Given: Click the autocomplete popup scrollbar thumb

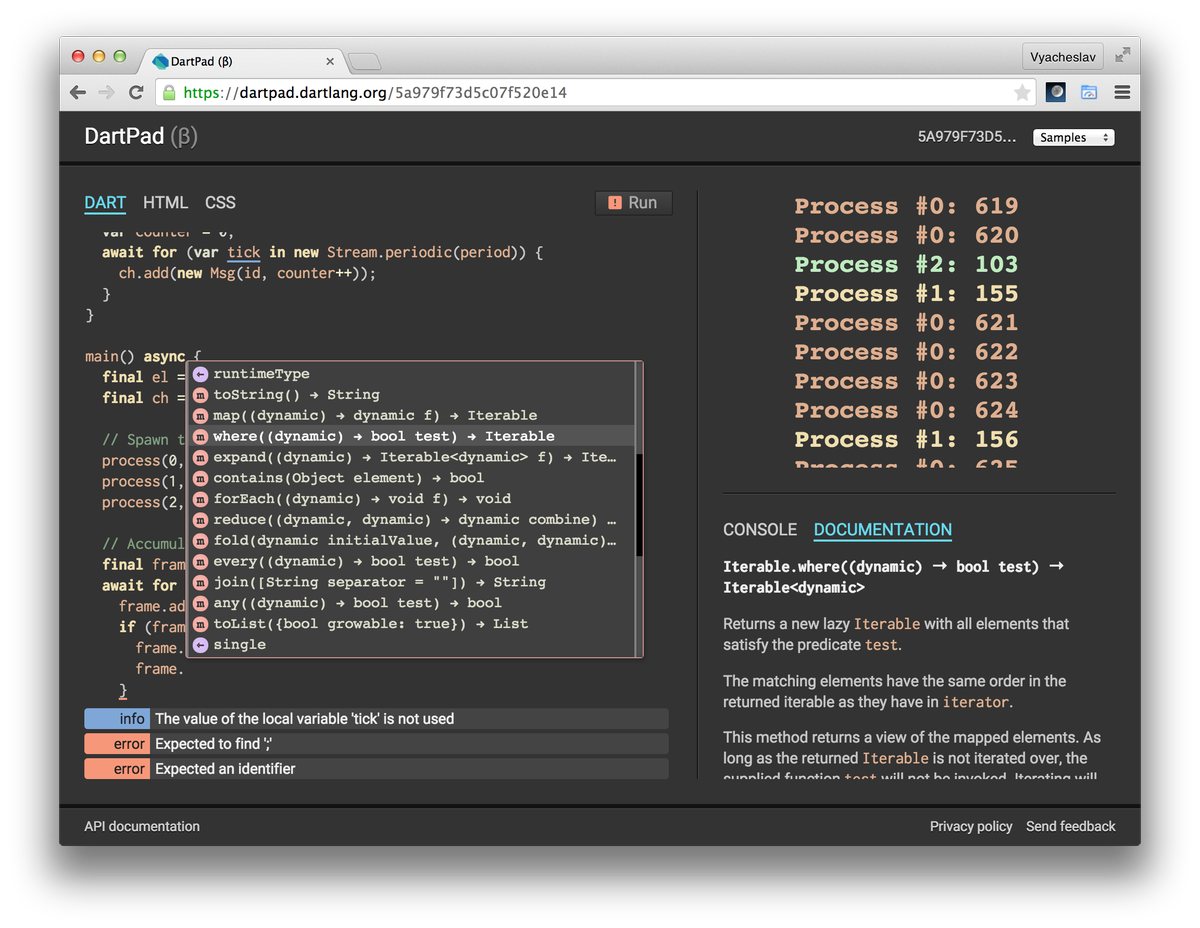Looking at the screenshot, I should tap(639, 503).
